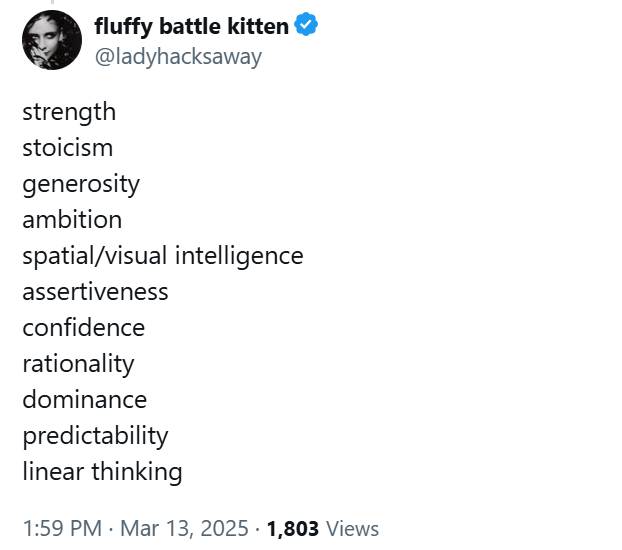Click the linear thinking line in the tweet
This screenshot has height=550, width=622.
[x=102, y=472]
